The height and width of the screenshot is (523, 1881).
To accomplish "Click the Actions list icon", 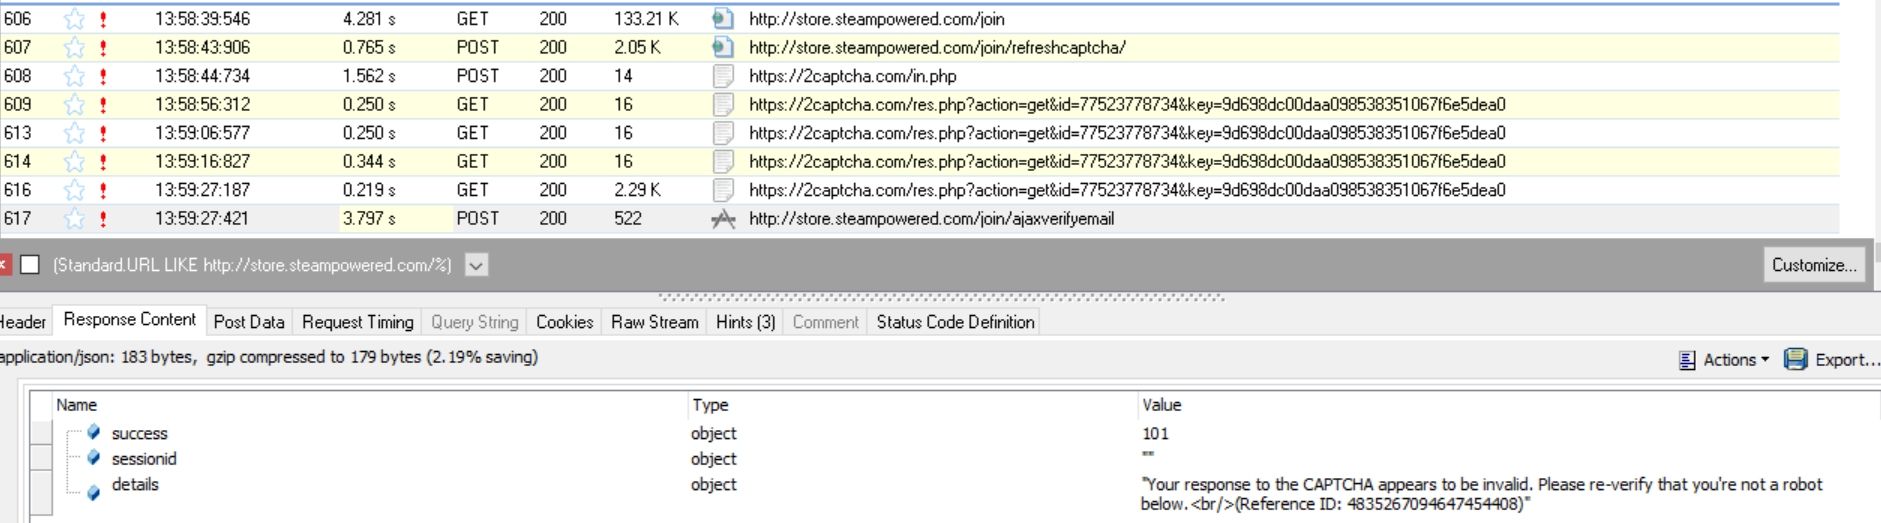I will (x=1687, y=360).
